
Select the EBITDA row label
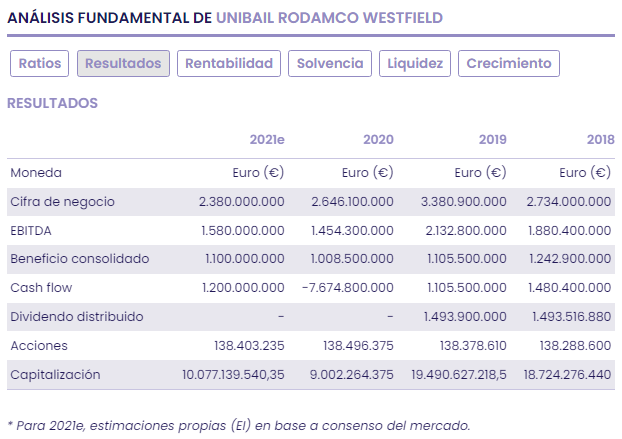pyautogui.click(x=32, y=230)
